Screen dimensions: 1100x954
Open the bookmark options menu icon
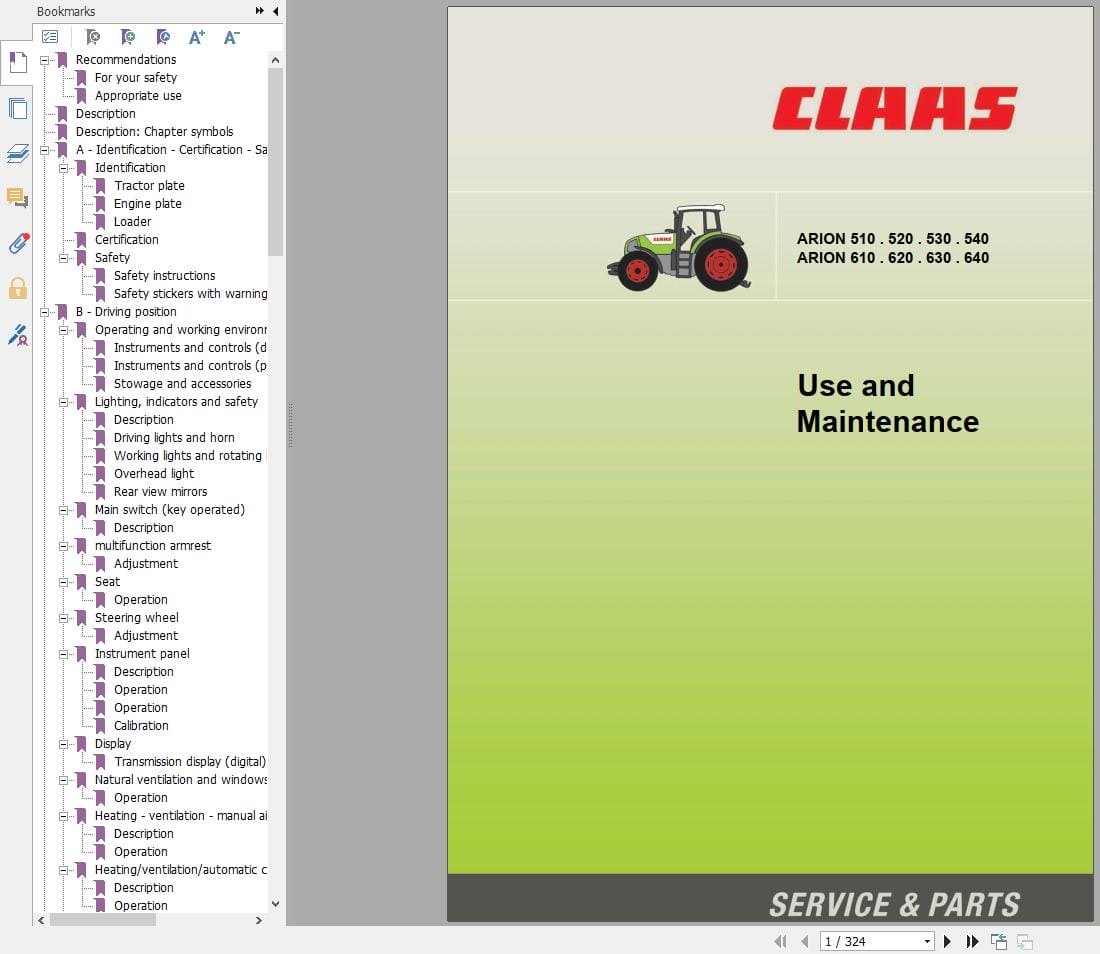(50, 36)
